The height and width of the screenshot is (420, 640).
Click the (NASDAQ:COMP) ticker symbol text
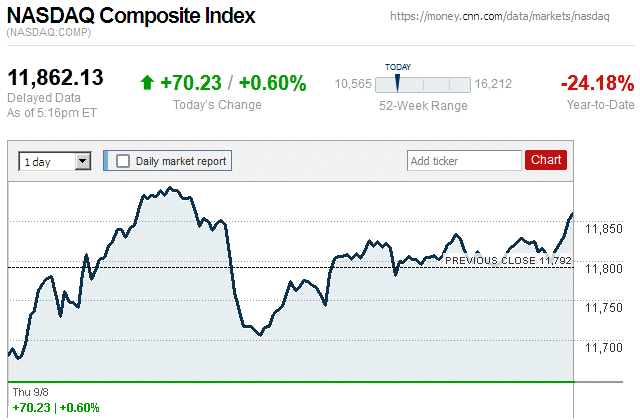(x=48, y=33)
